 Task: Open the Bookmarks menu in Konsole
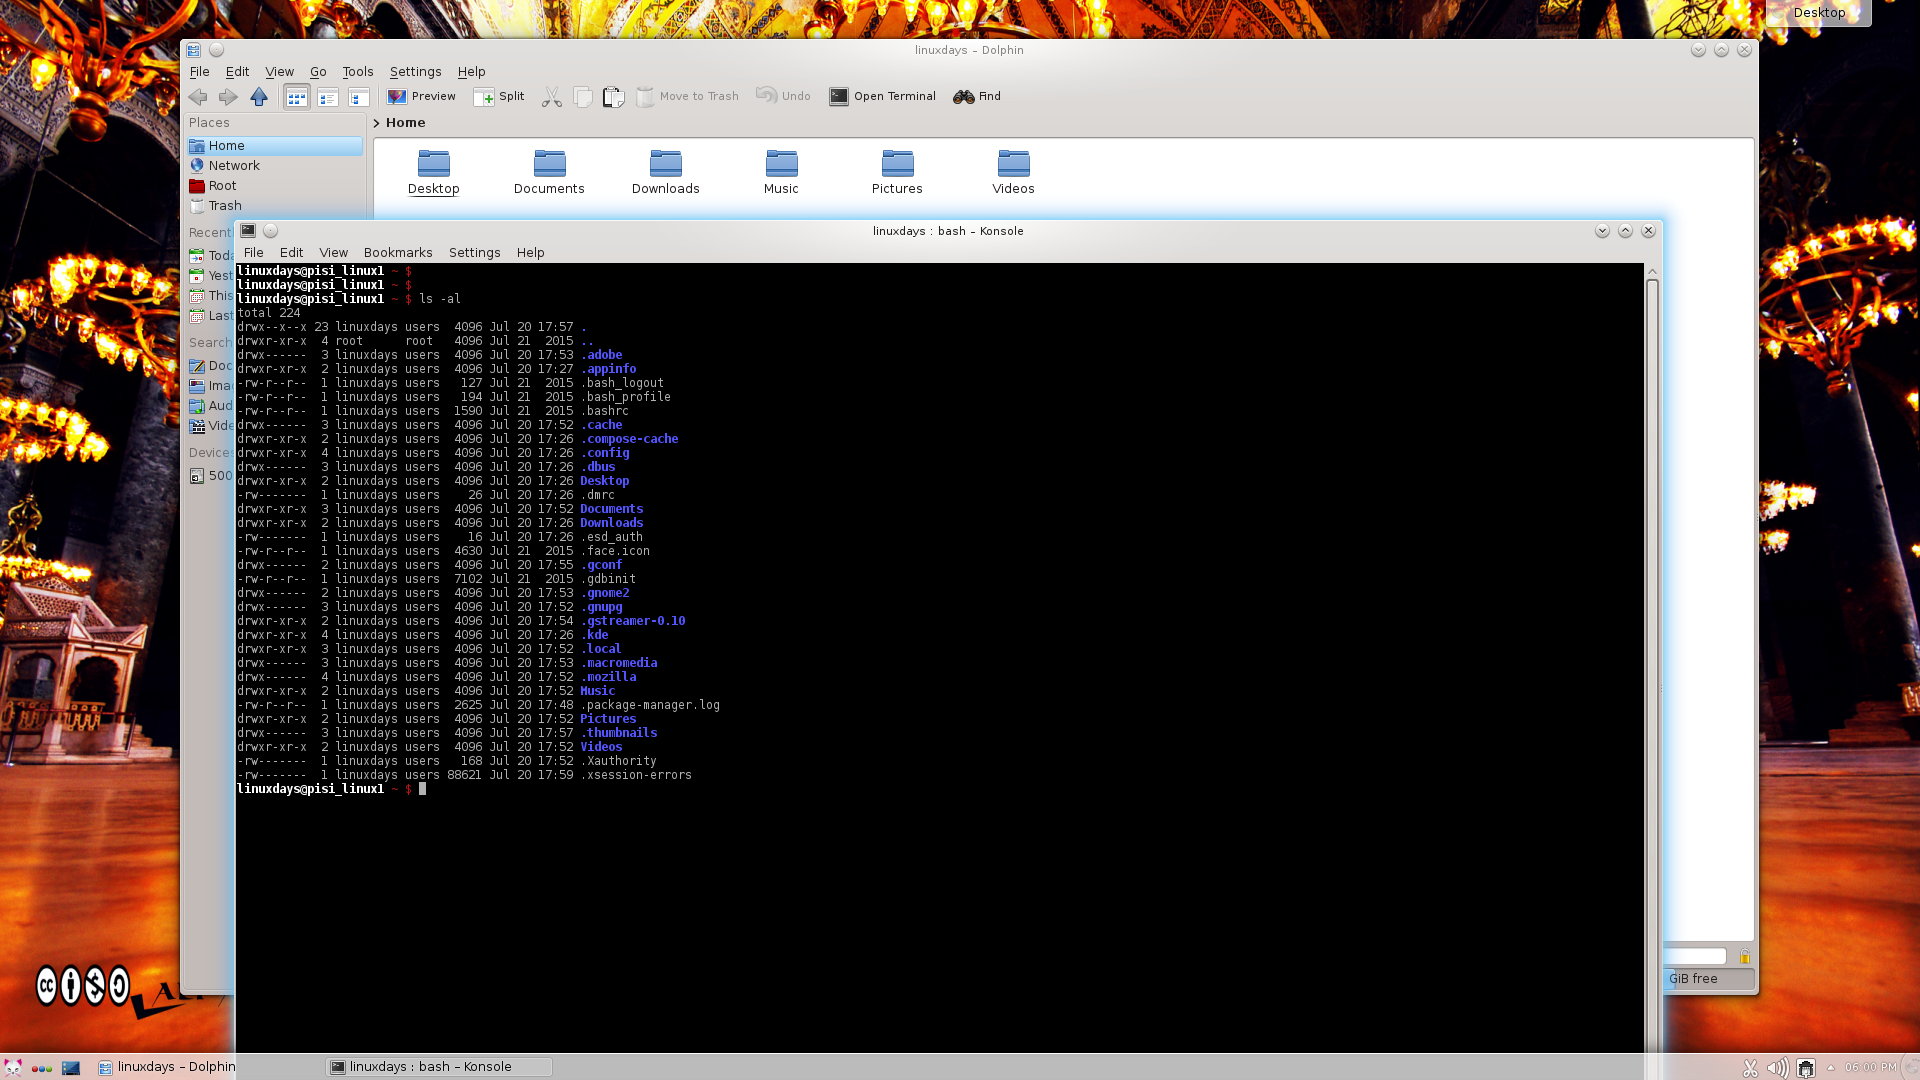[x=398, y=253]
